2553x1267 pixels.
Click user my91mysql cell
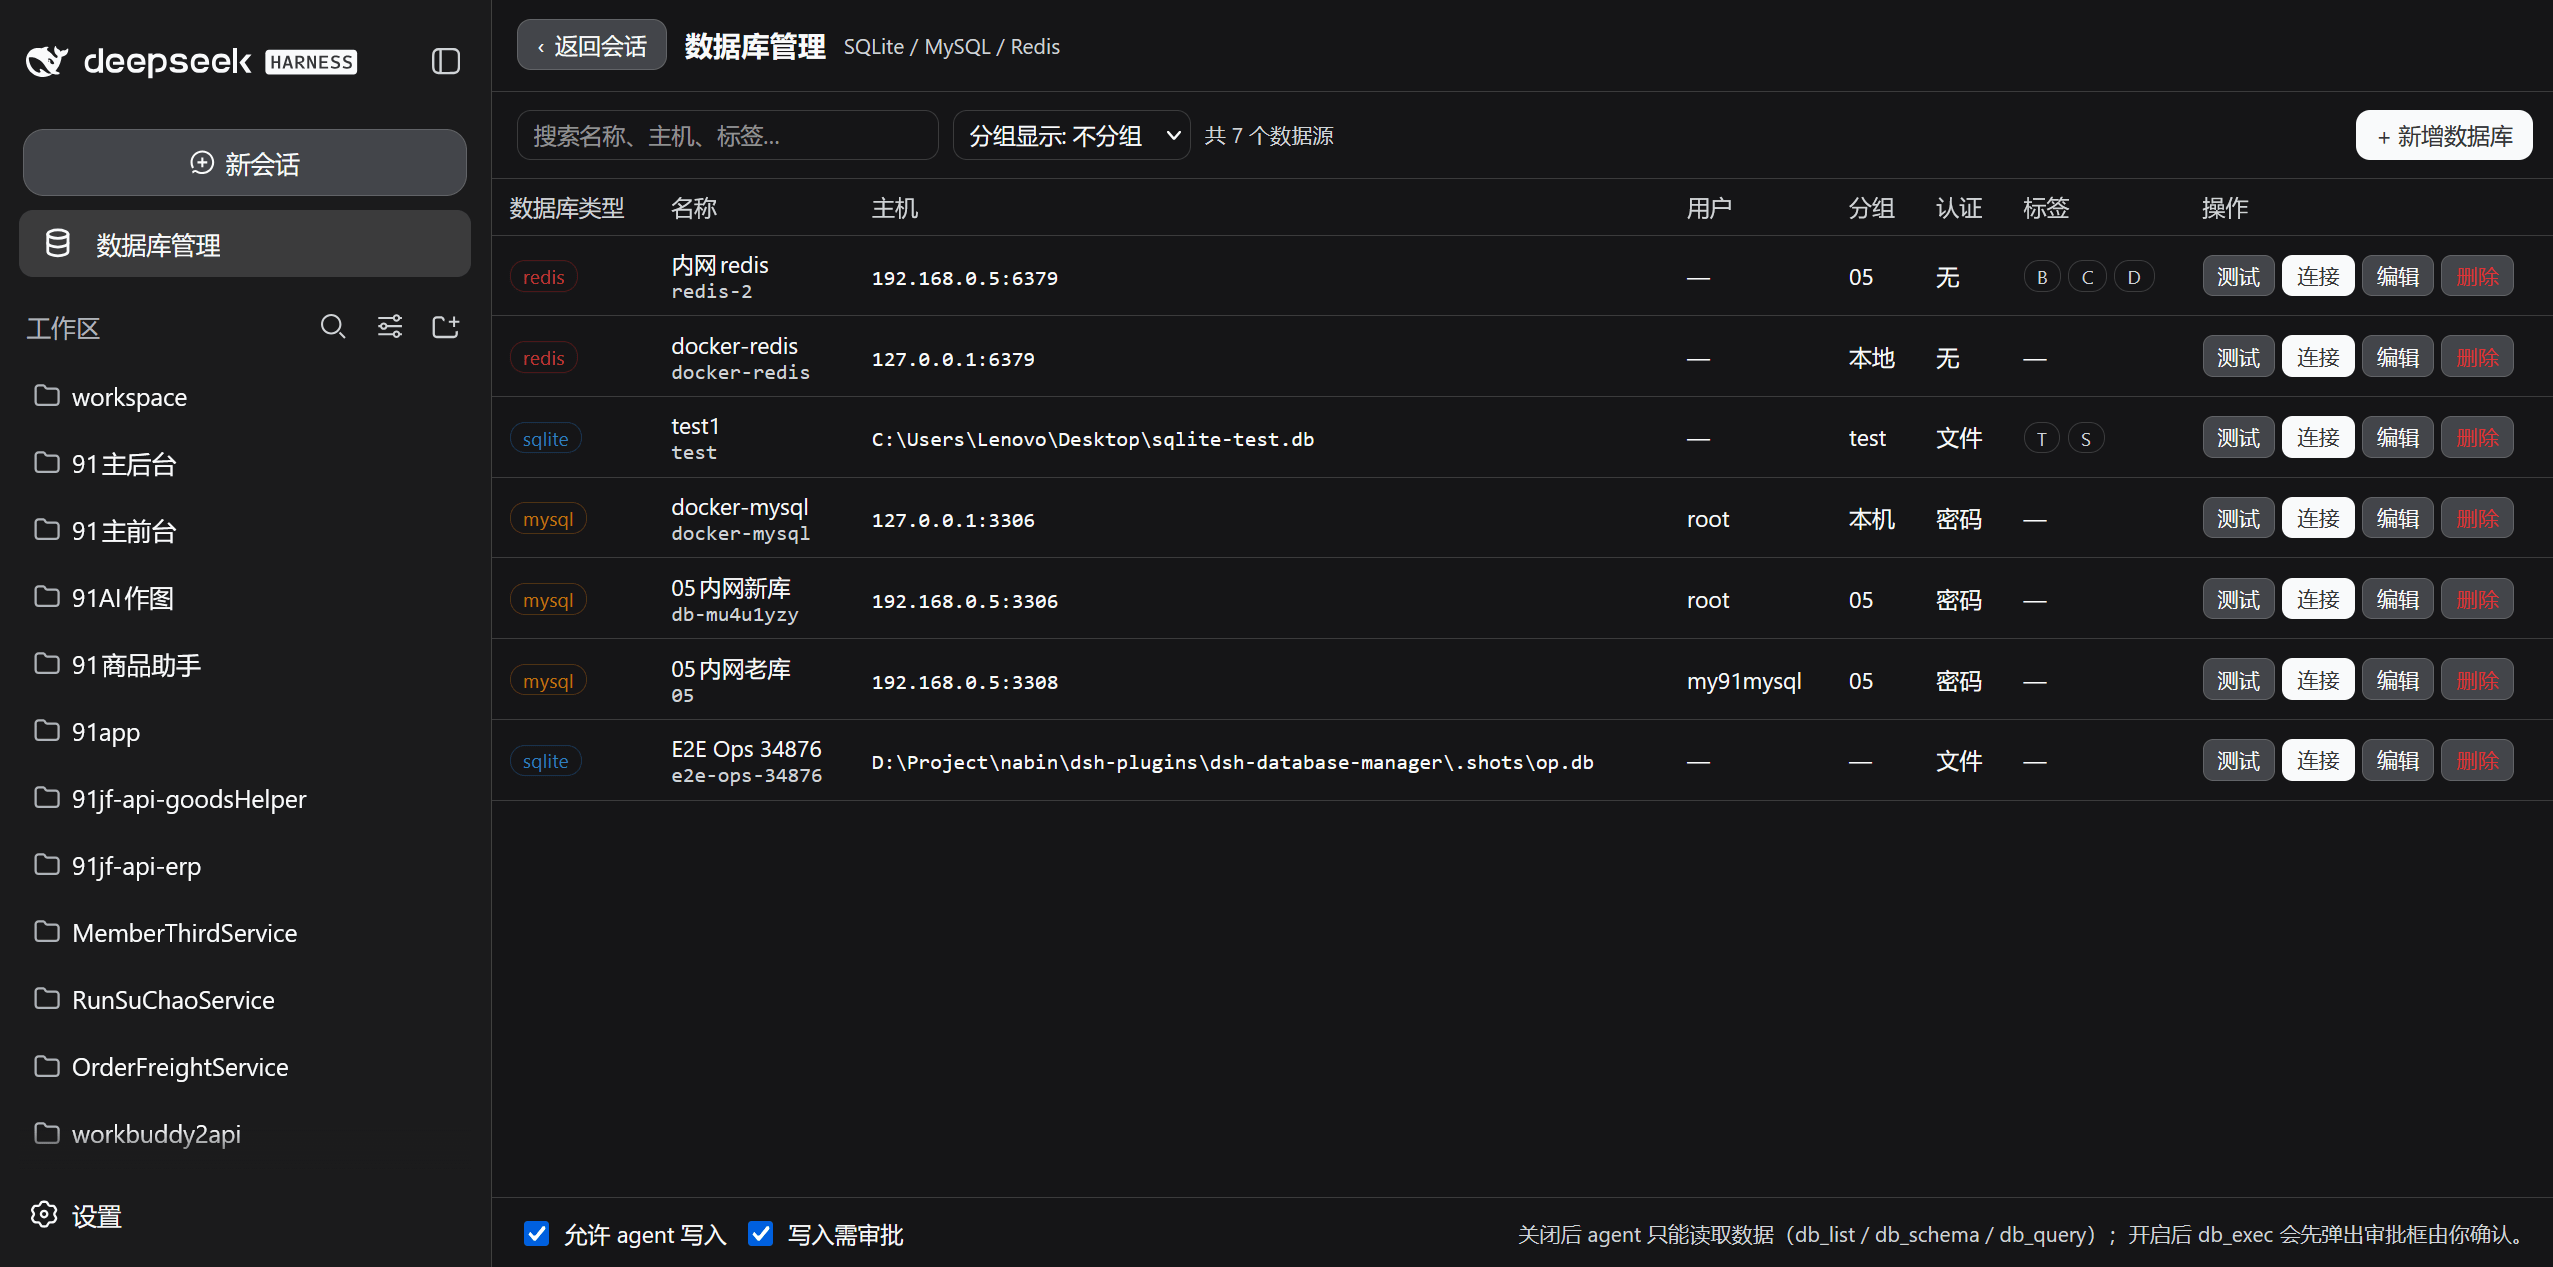[1744, 681]
